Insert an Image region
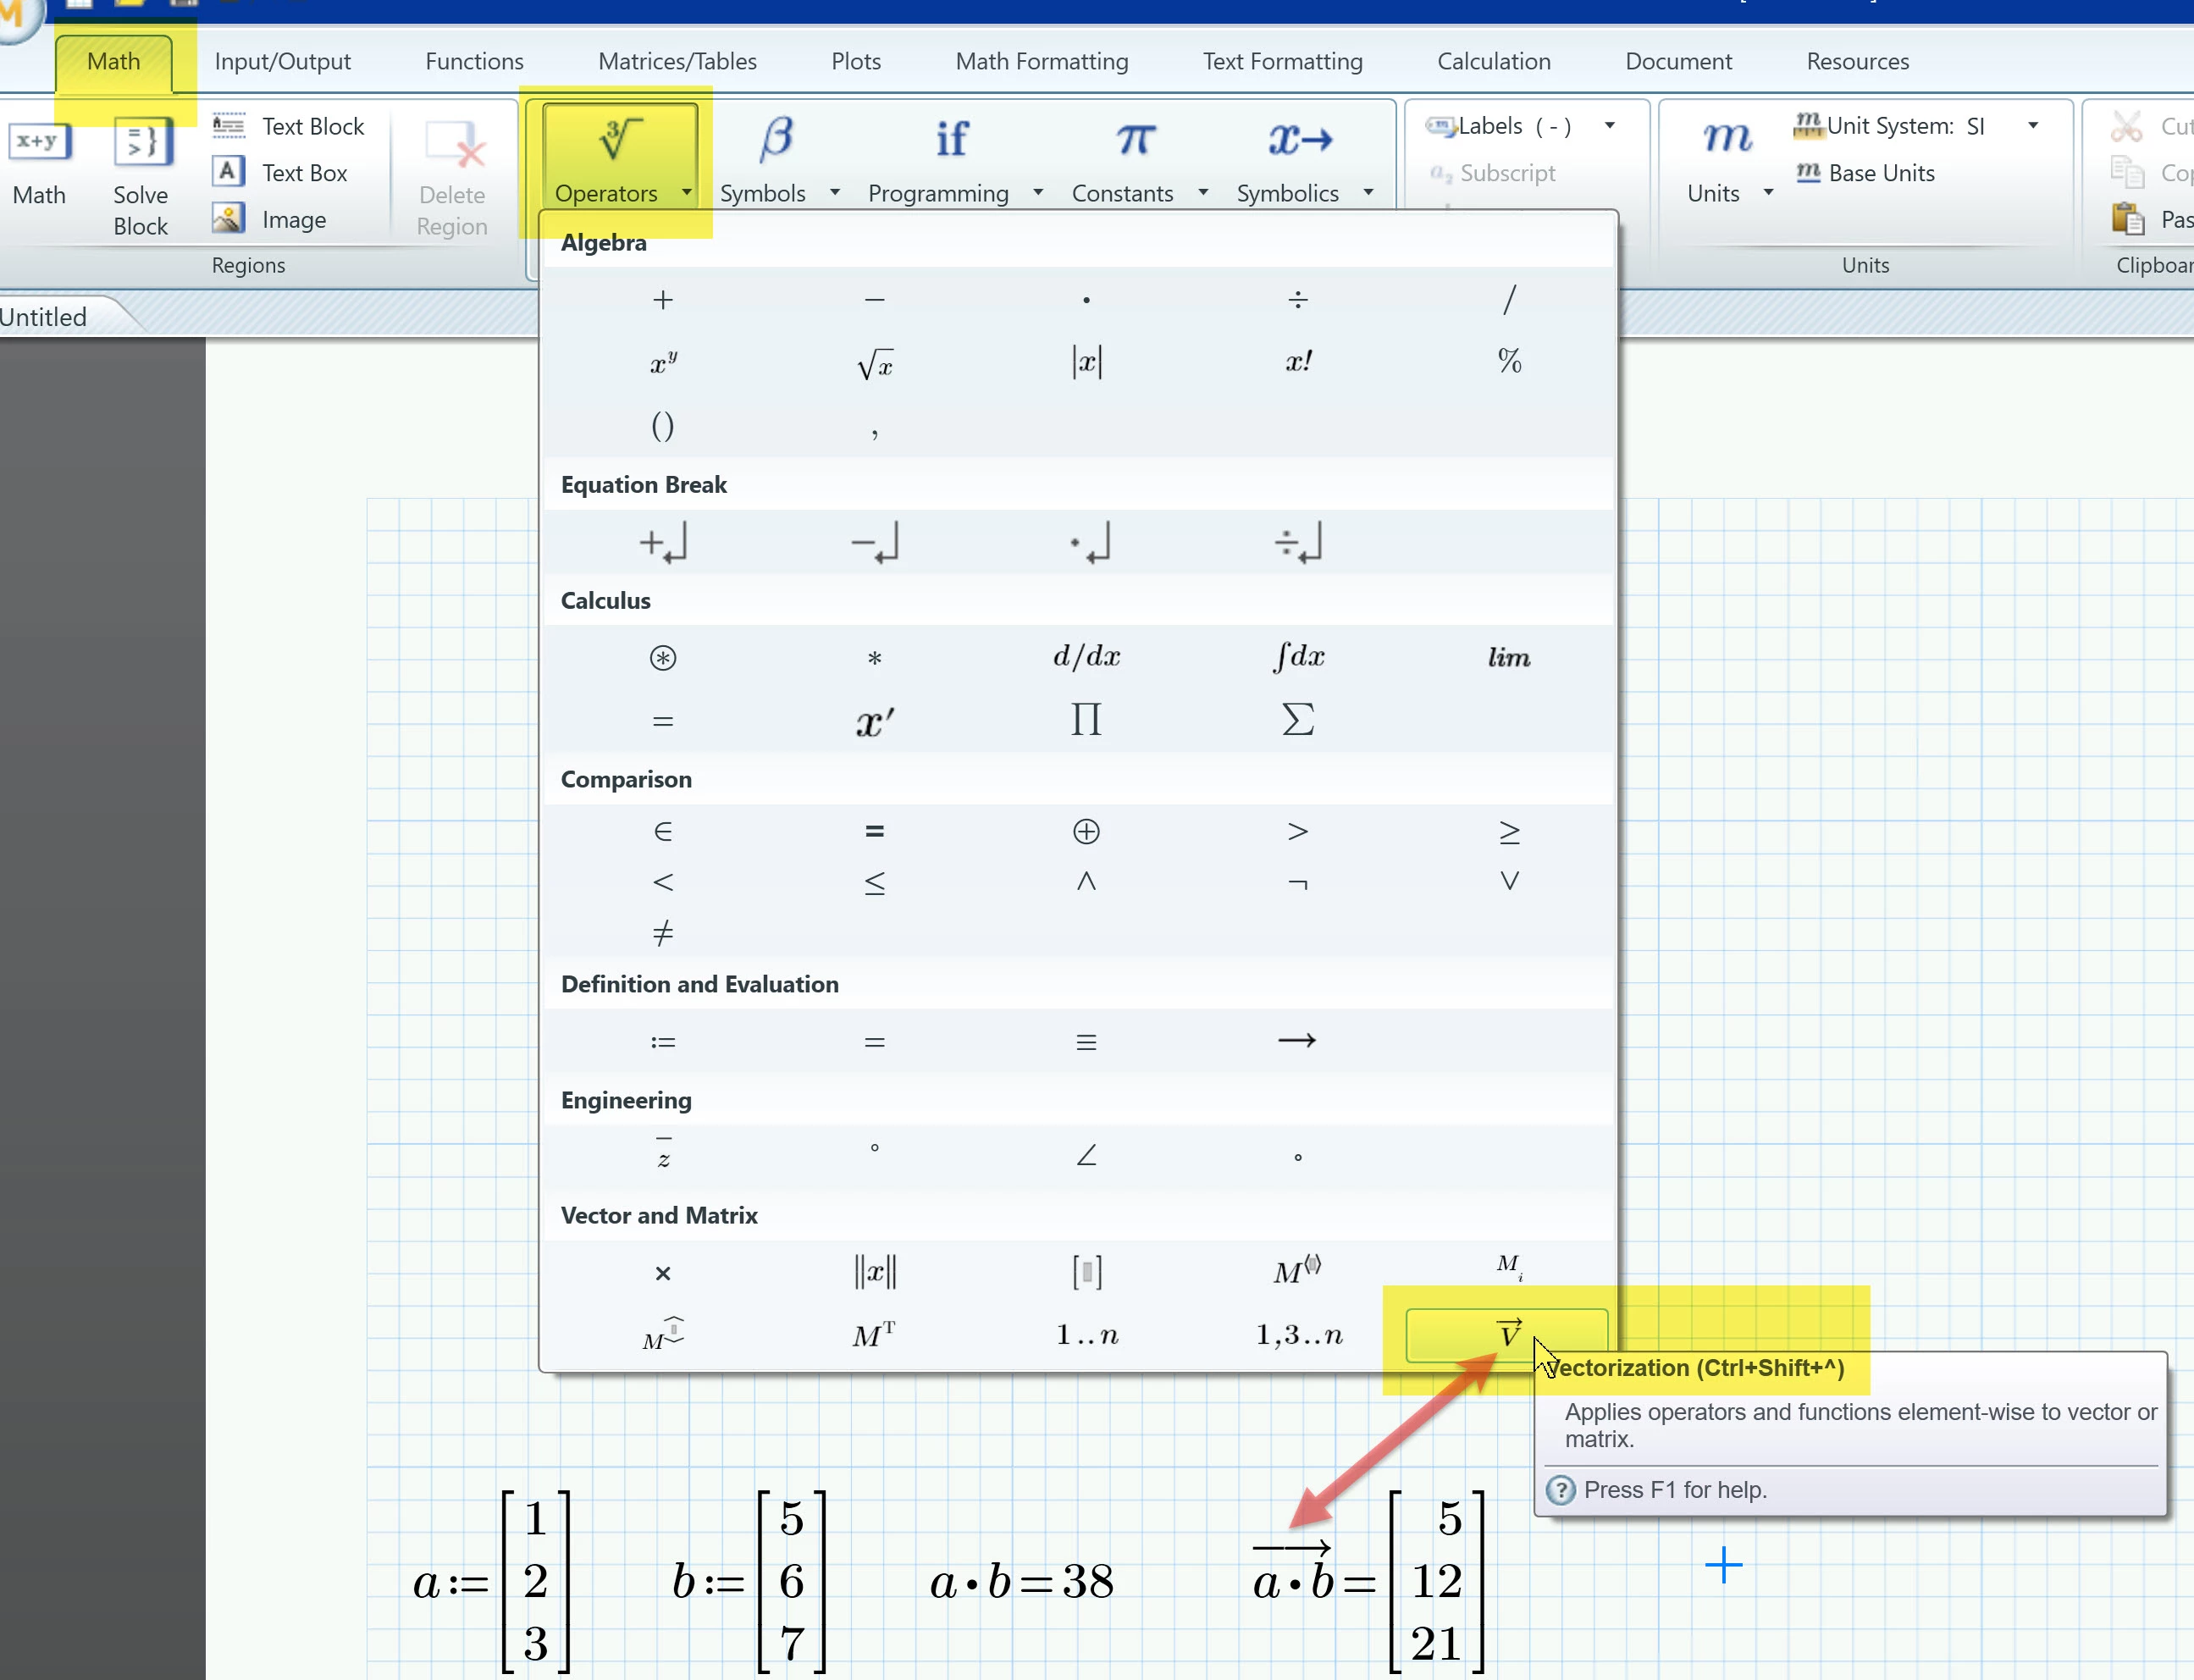 click(x=270, y=219)
